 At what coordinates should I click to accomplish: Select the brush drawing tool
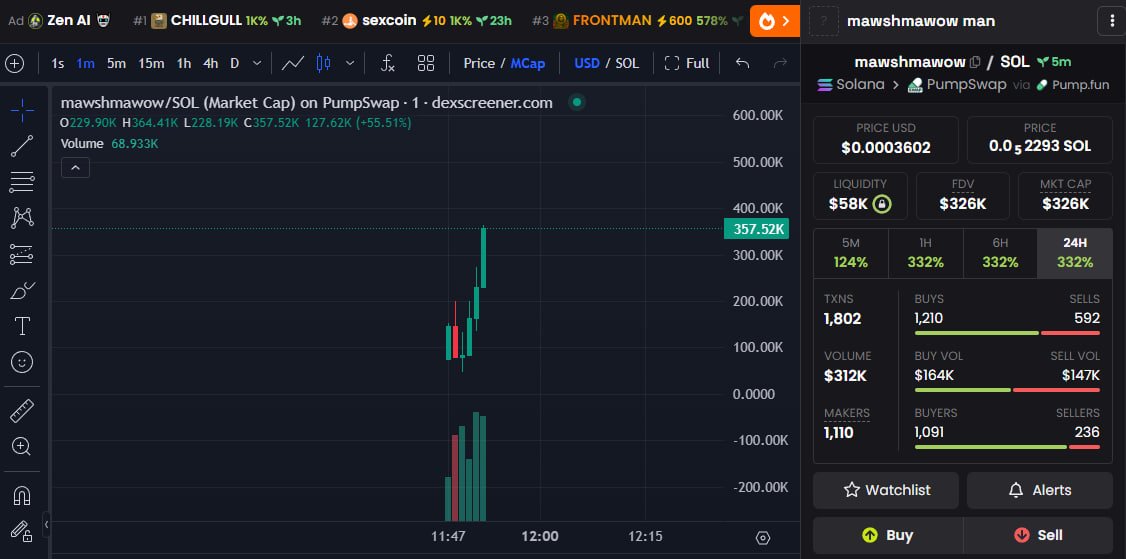22,290
